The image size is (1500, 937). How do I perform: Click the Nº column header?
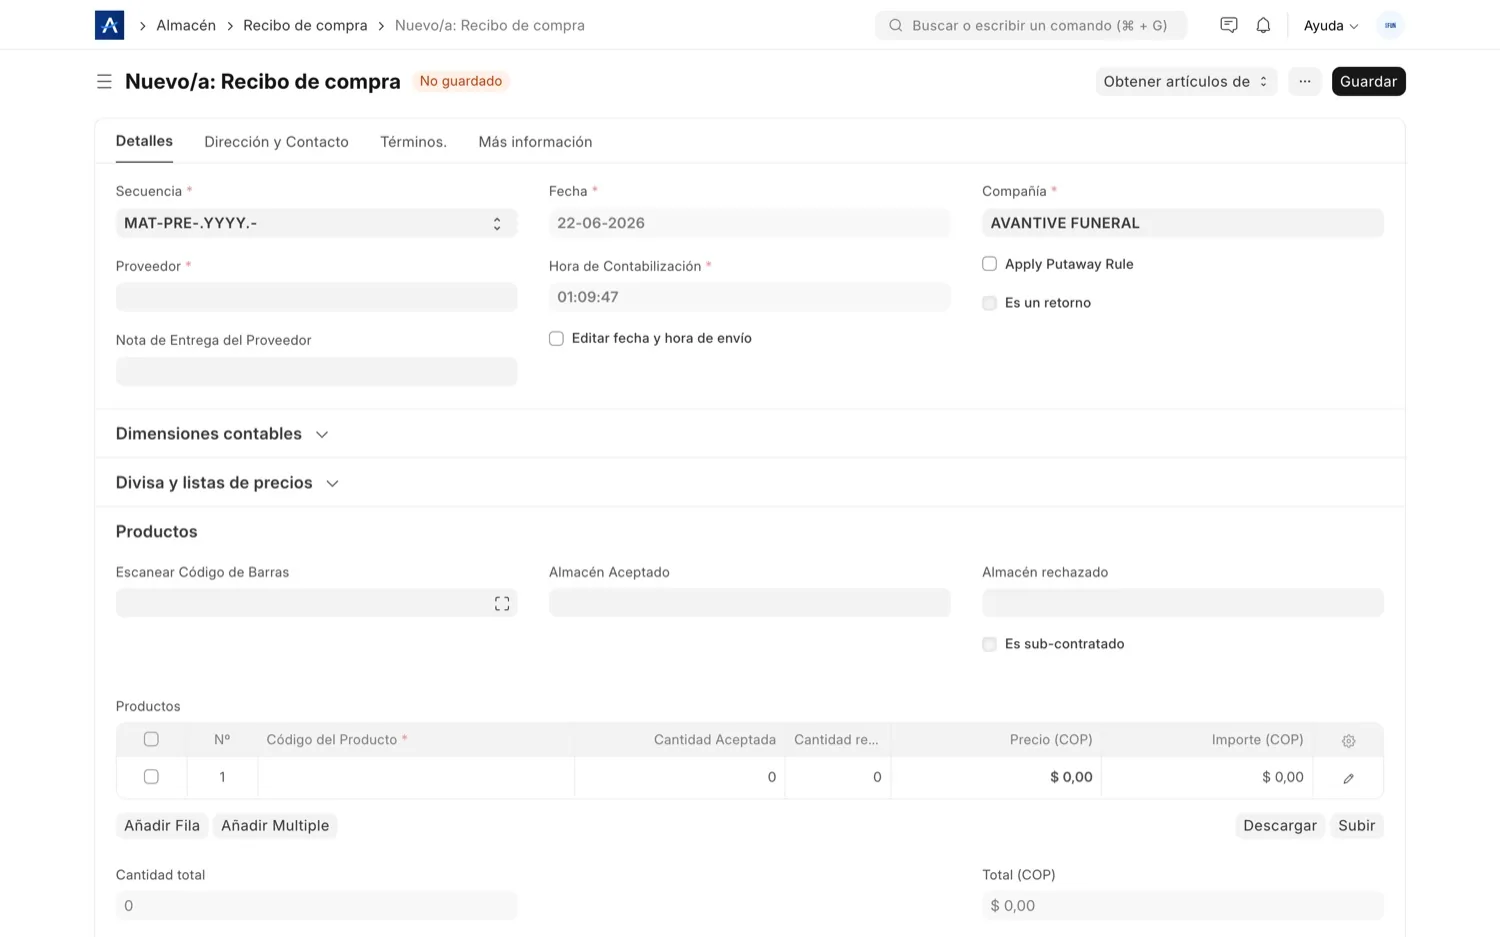coord(222,739)
